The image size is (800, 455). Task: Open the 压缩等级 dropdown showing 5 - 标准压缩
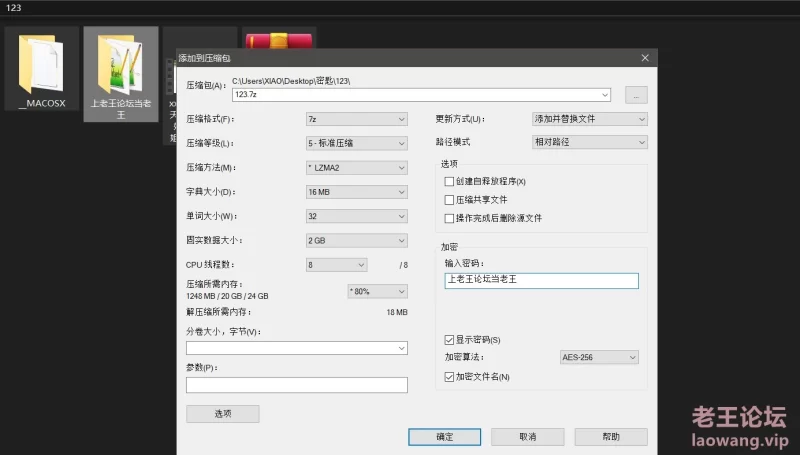357,143
